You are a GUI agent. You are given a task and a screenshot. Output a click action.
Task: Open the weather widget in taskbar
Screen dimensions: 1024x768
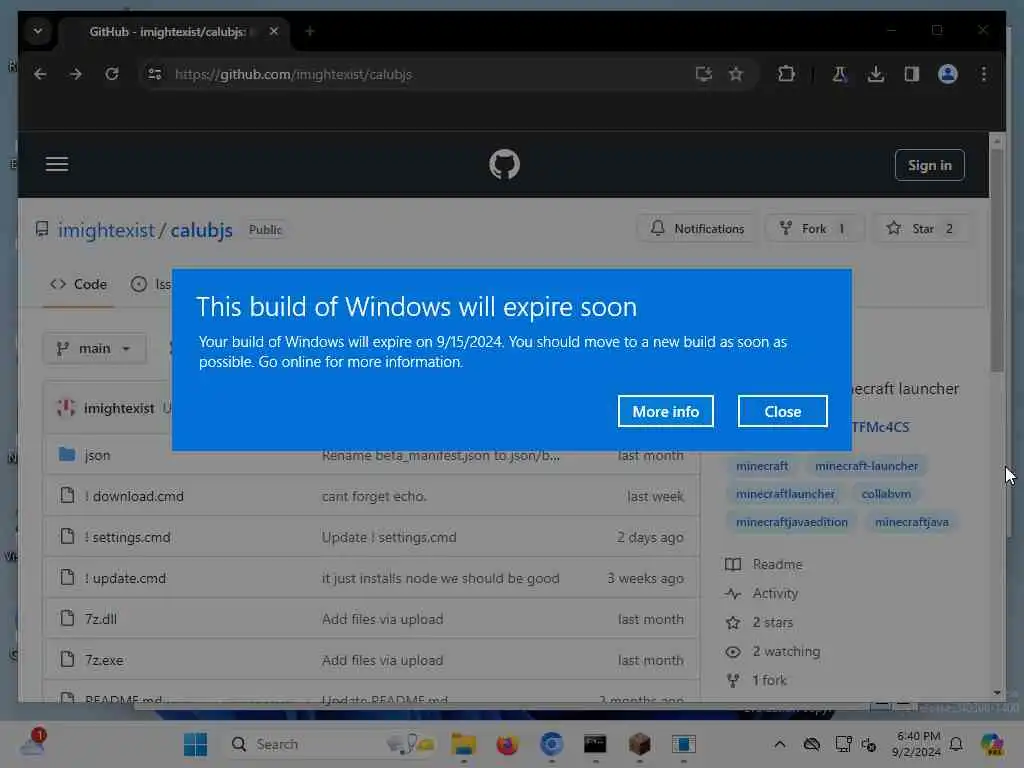(x=31, y=743)
